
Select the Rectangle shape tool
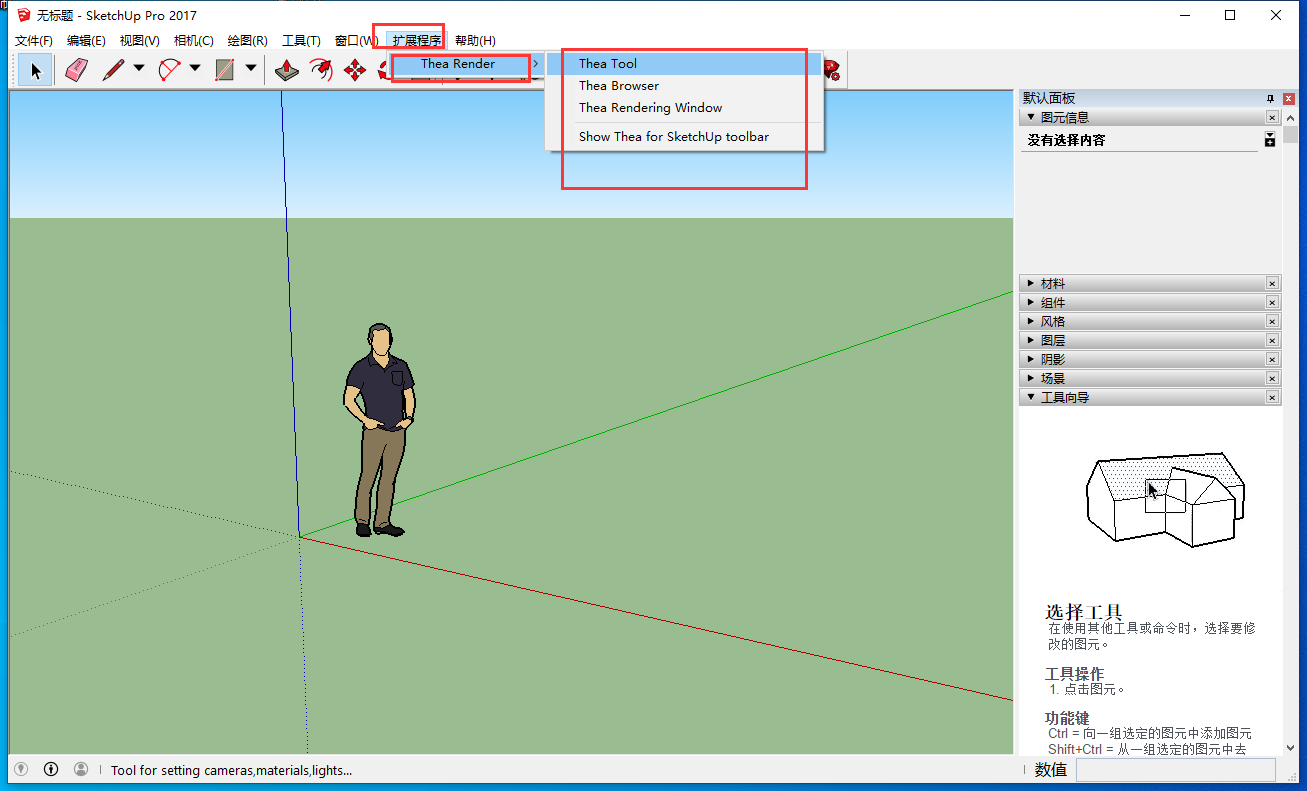[225, 70]
